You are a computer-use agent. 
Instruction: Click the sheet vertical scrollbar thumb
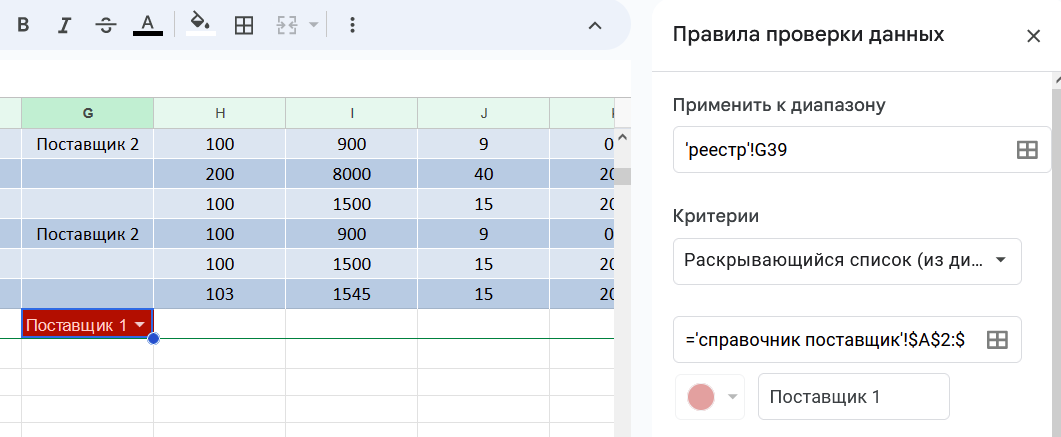623,176
